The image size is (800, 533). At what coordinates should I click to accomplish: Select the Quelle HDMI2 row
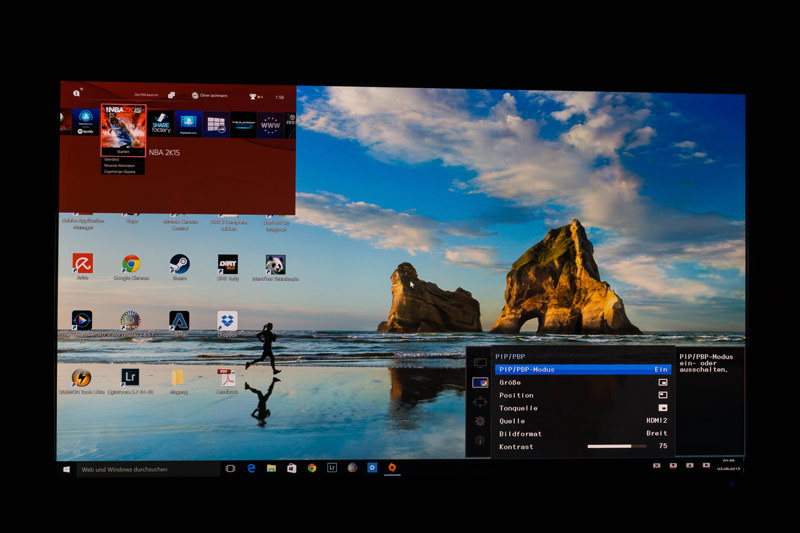click(x=583, y=421)
